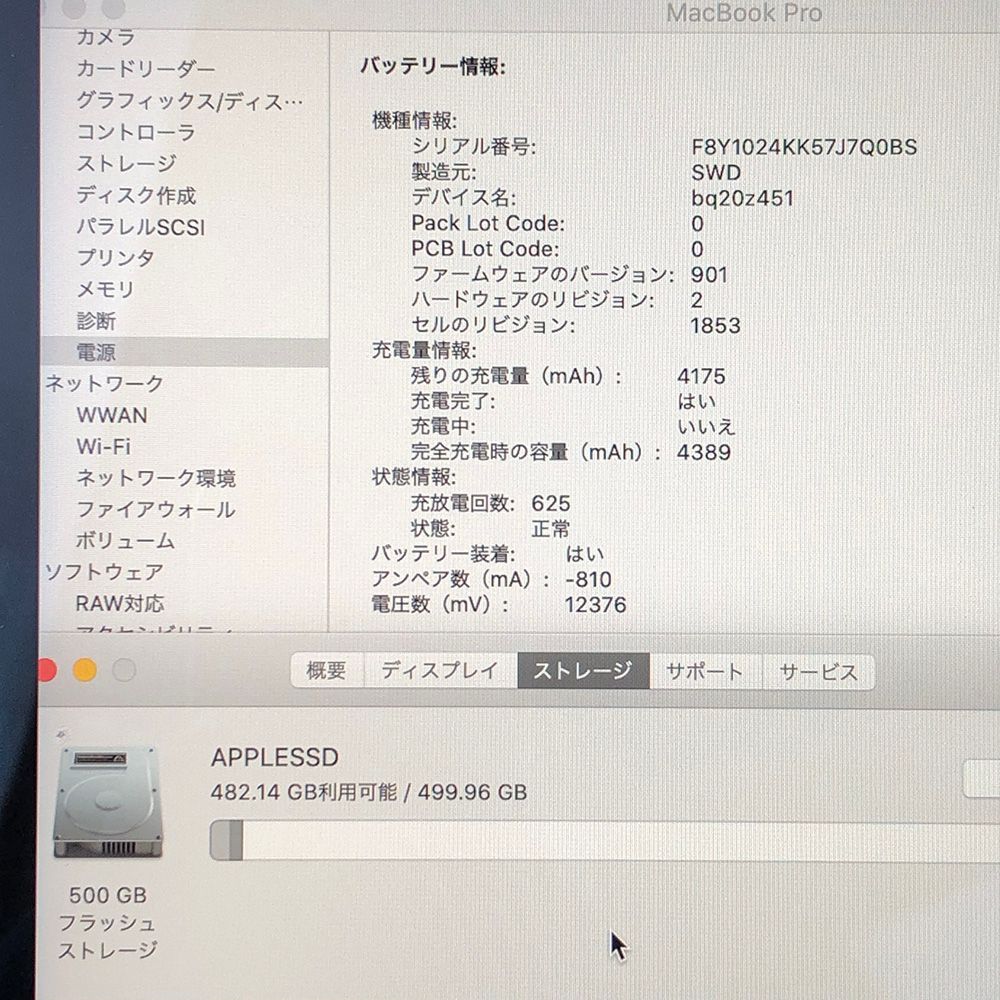
Task: Open グラフィックス/ディス… sidebar entry
Action: coord(189,101)
